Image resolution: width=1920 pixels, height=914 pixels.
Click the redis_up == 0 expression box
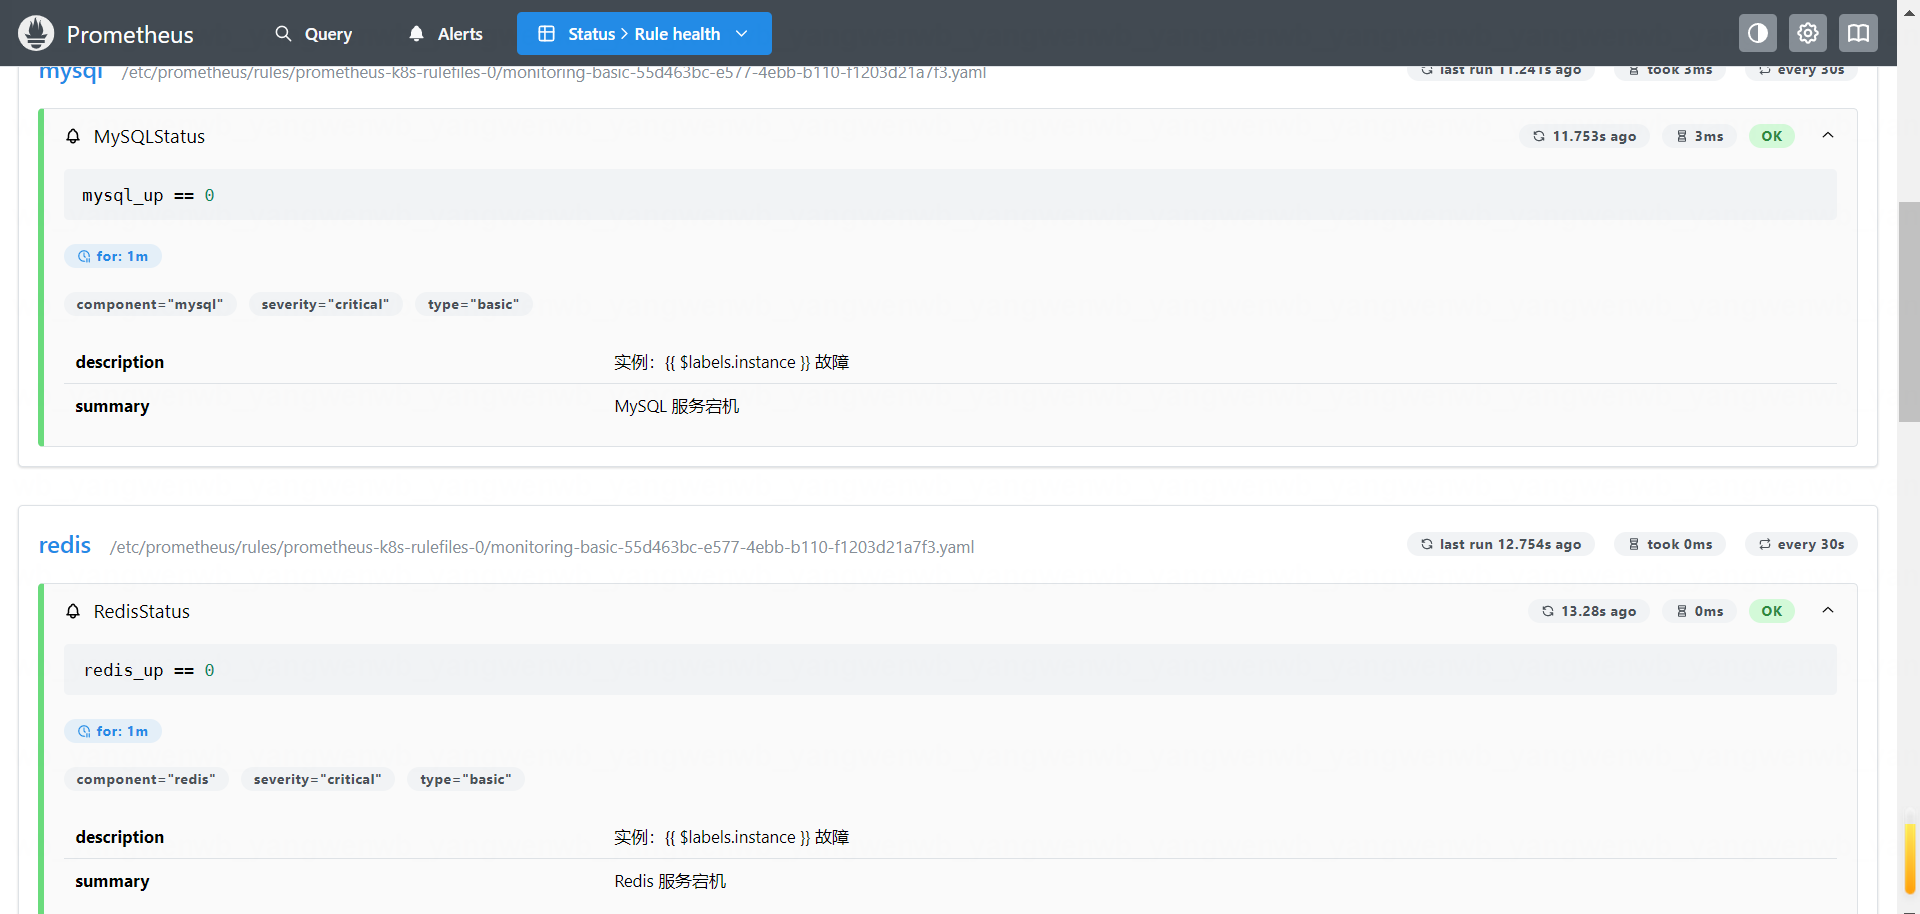pos(950,670)
